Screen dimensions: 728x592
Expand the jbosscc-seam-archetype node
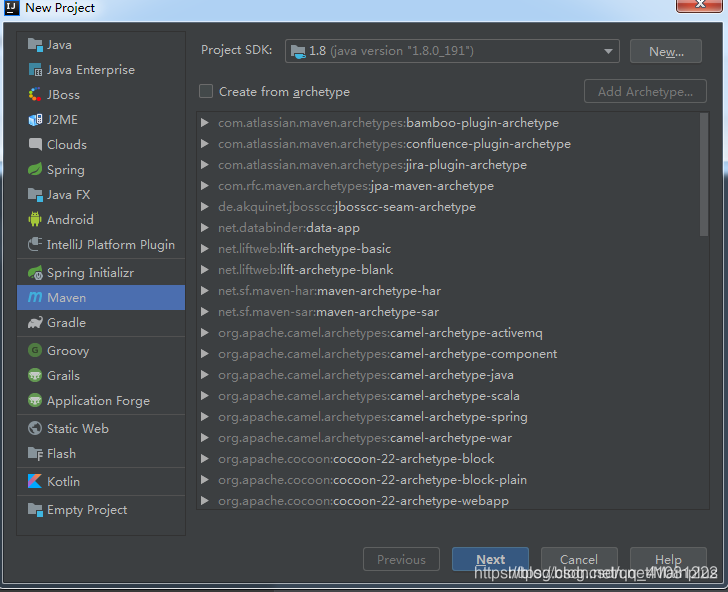[x=204, y=207]
